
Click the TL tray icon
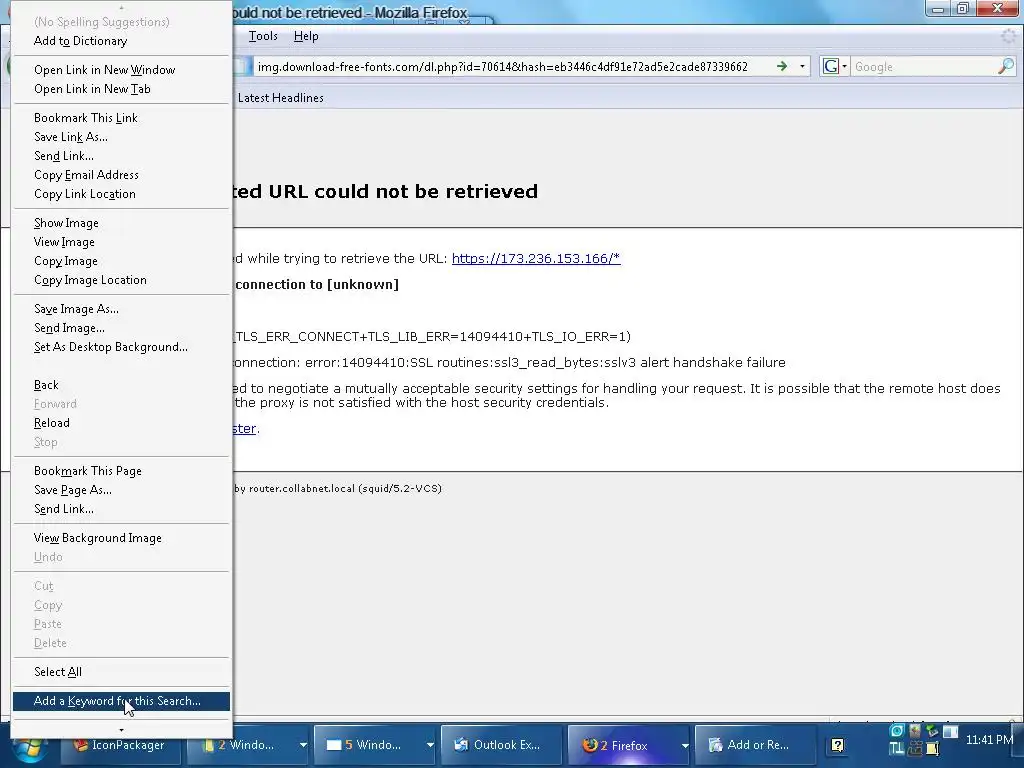(897, 748)
